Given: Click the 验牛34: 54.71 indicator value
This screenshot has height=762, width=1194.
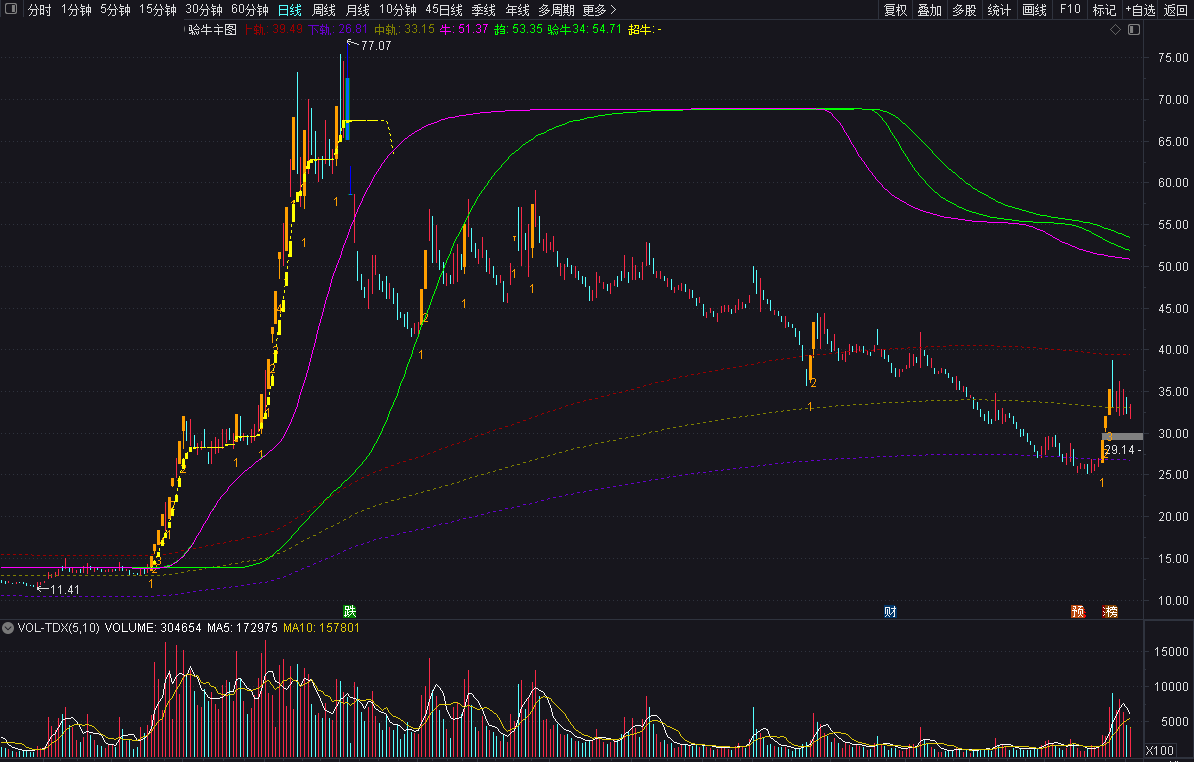Looking at the screenshot, I should tap(585, 30).
